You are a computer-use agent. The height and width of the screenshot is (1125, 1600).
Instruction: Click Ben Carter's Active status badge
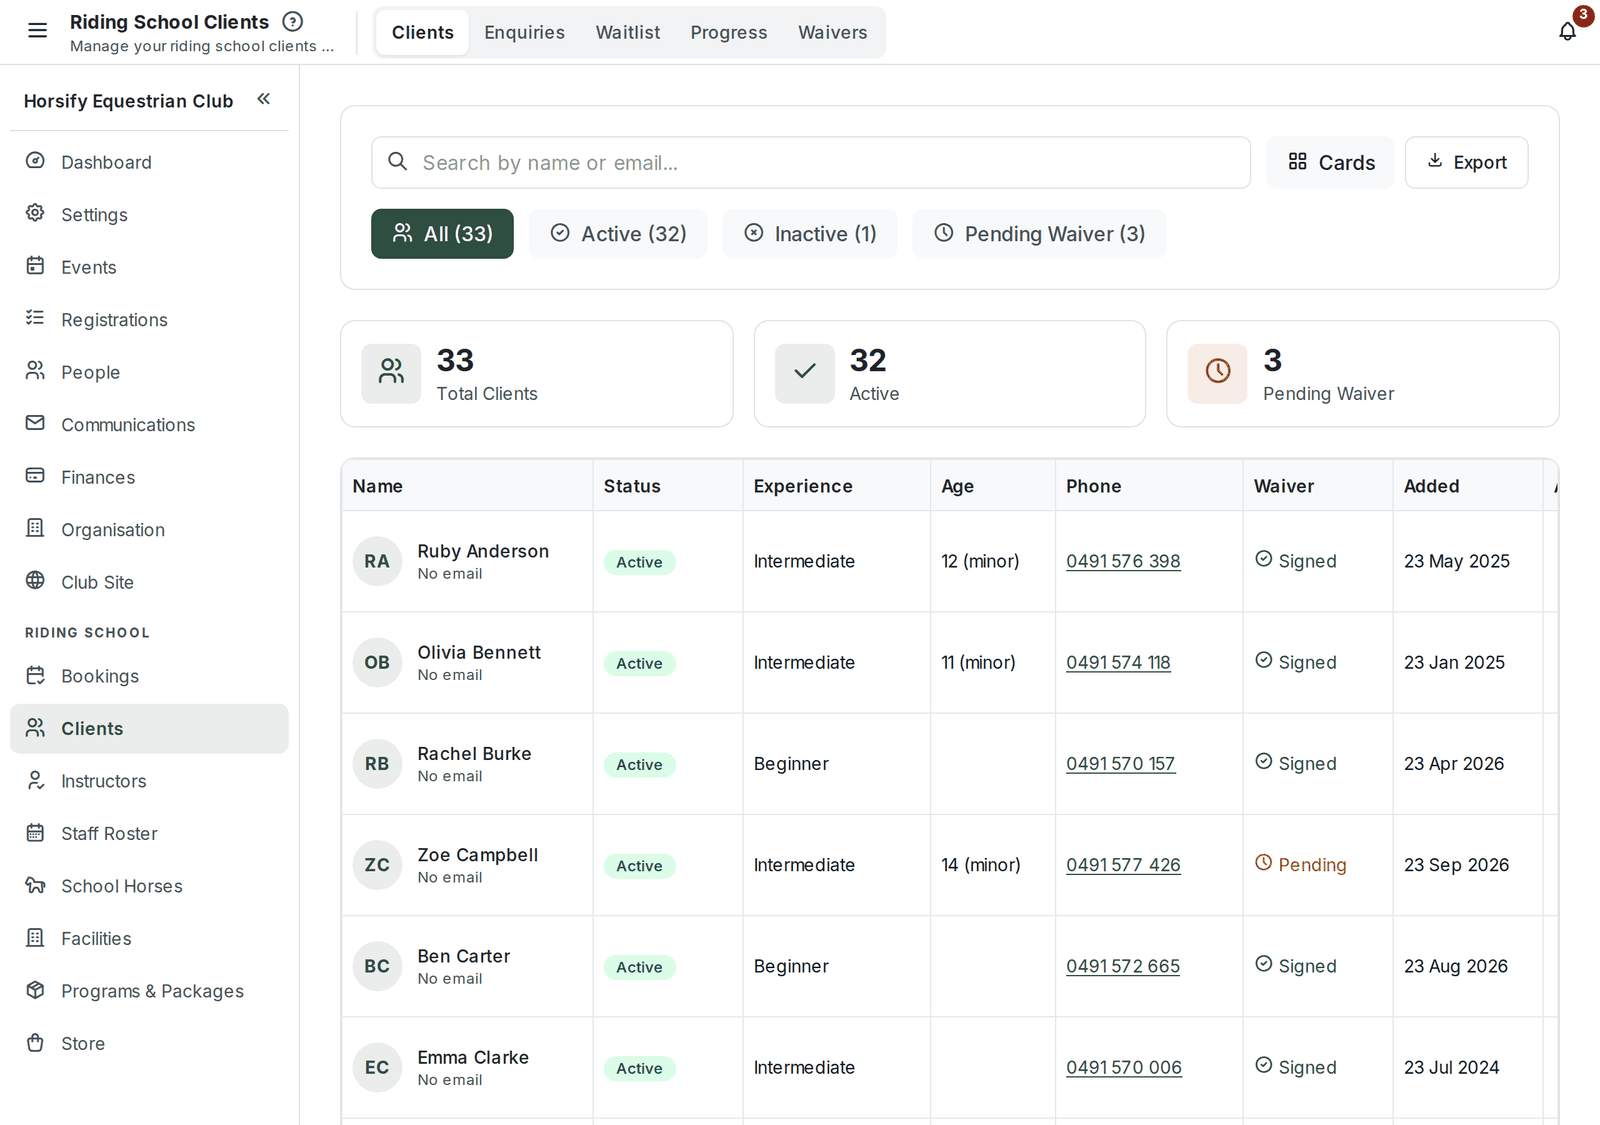[x=639, y=967]
